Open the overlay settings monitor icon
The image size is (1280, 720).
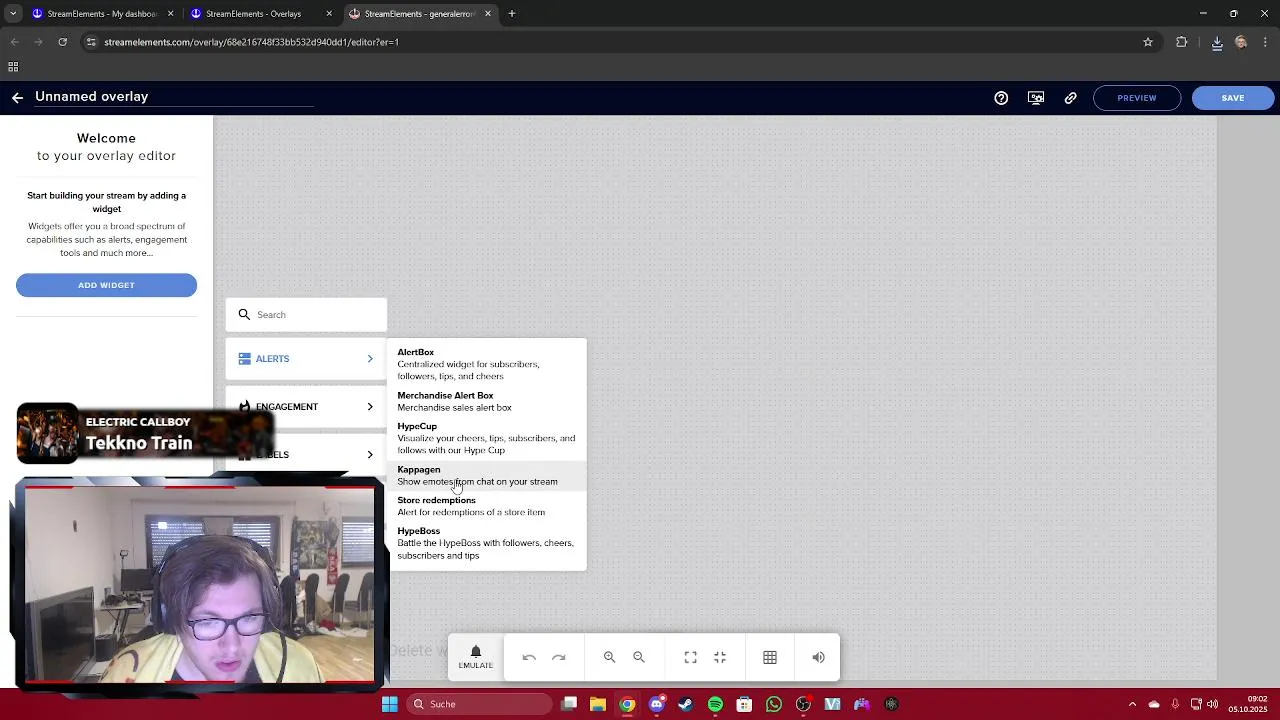(x=1036, y=98)
